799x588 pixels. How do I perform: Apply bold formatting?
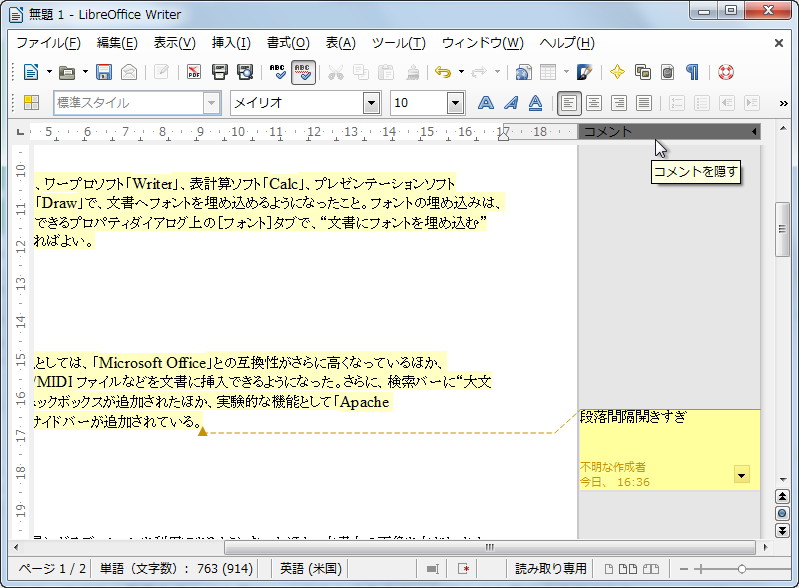[x=486, y=103]
